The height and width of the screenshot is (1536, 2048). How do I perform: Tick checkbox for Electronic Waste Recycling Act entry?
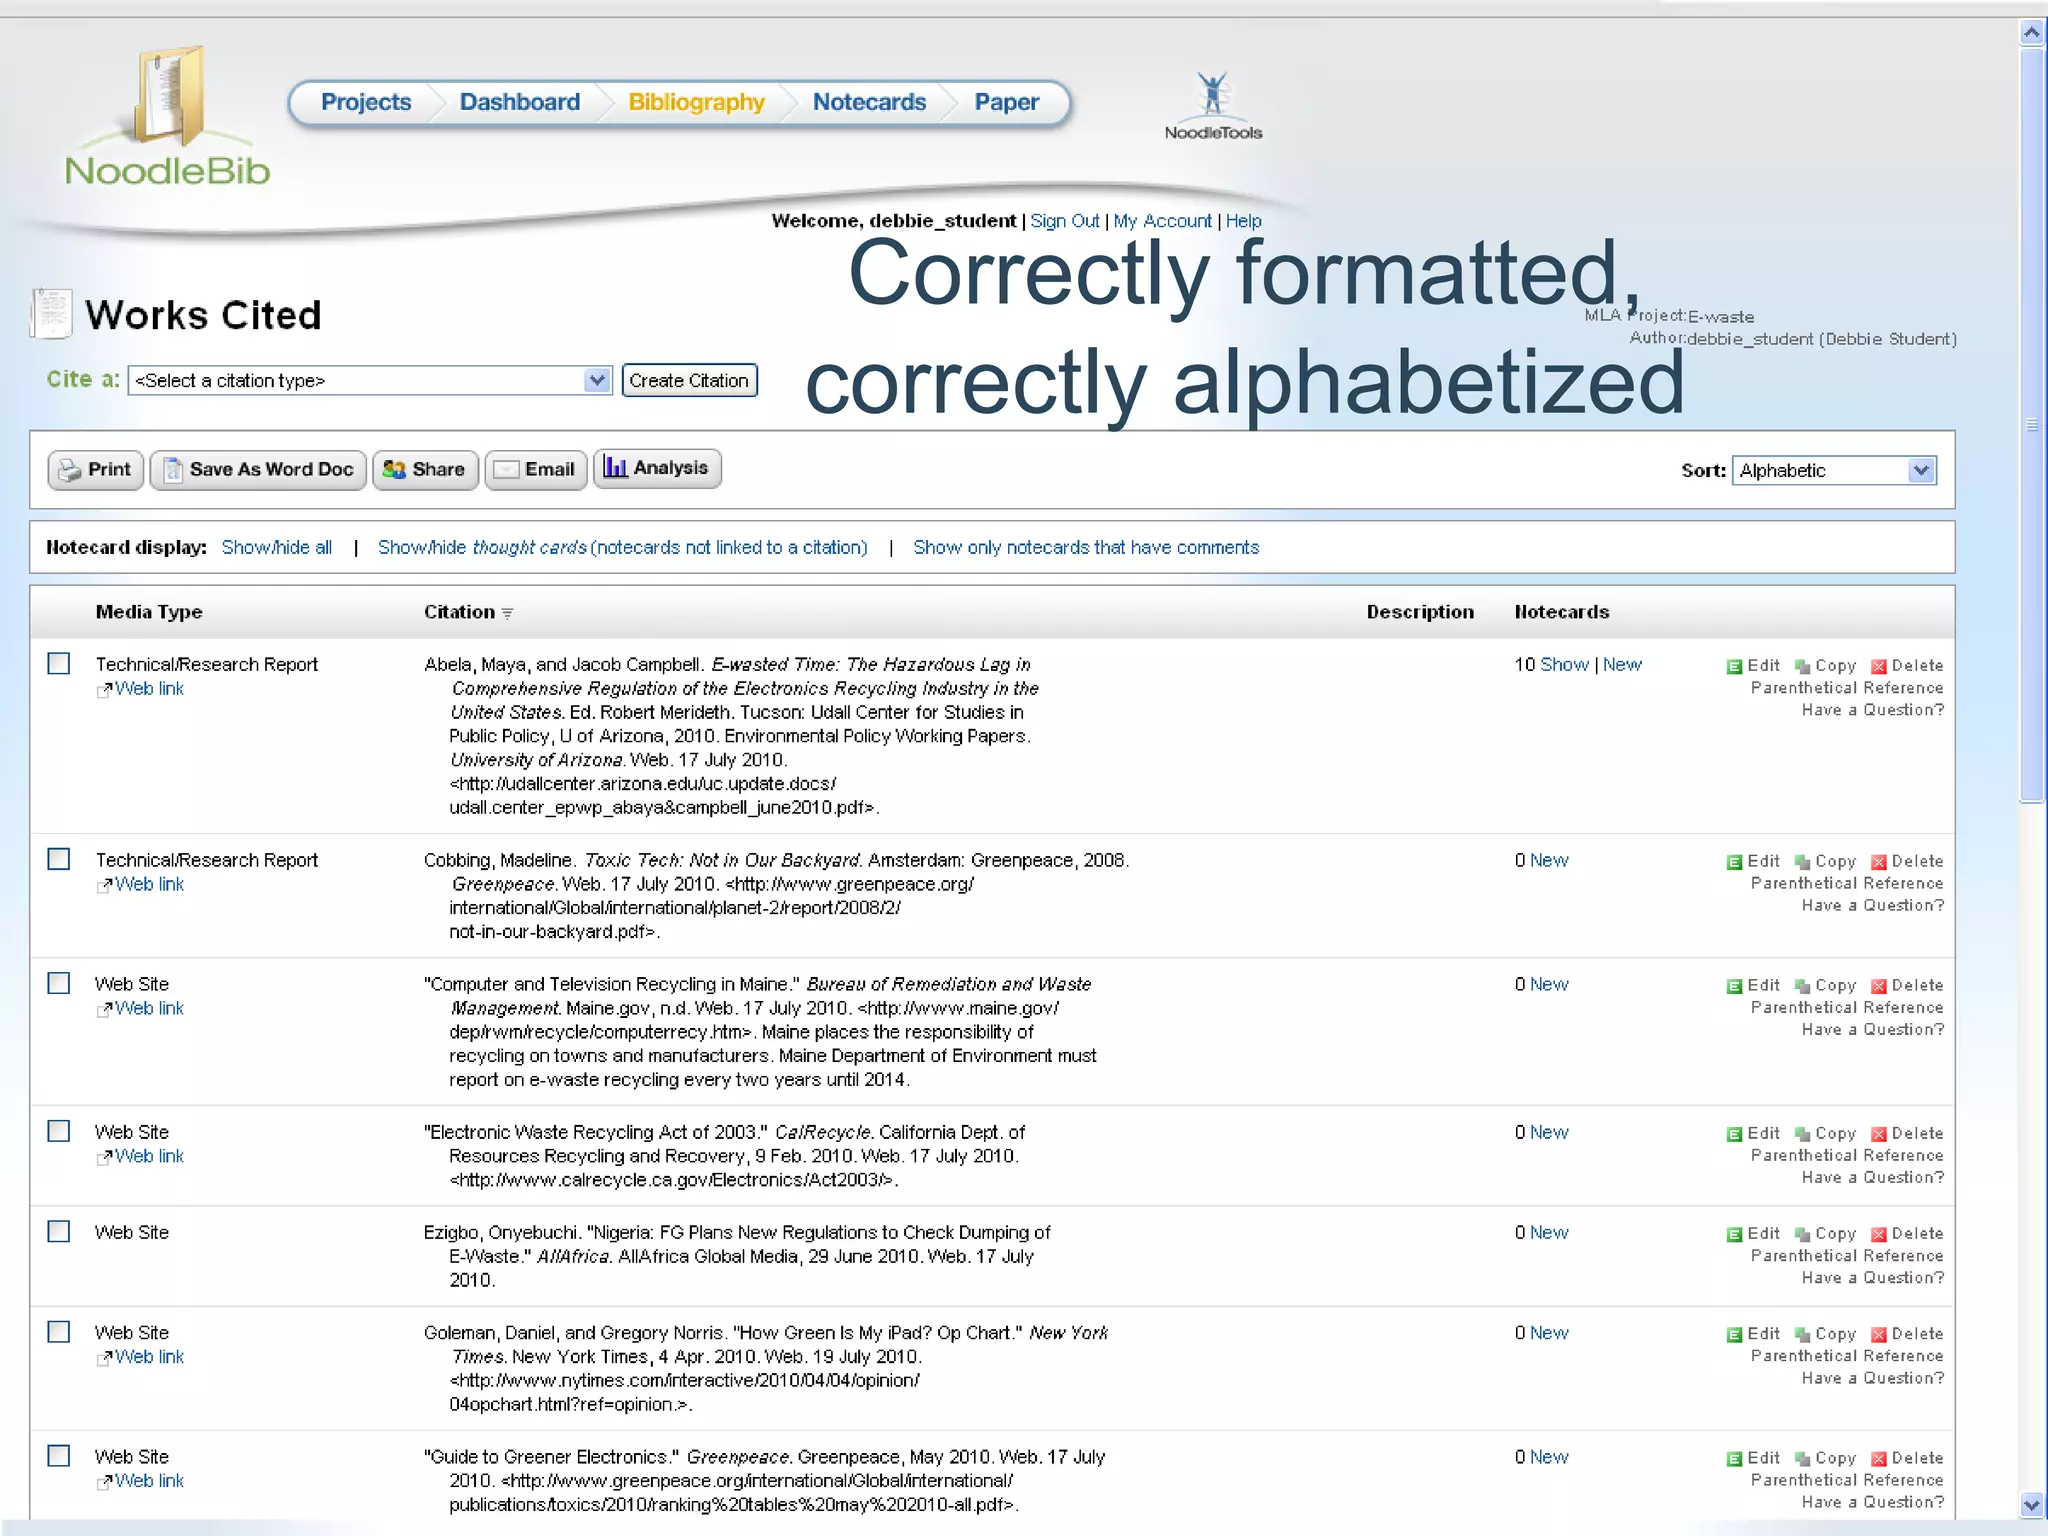pyautogui.click(x=59, y=1131)
